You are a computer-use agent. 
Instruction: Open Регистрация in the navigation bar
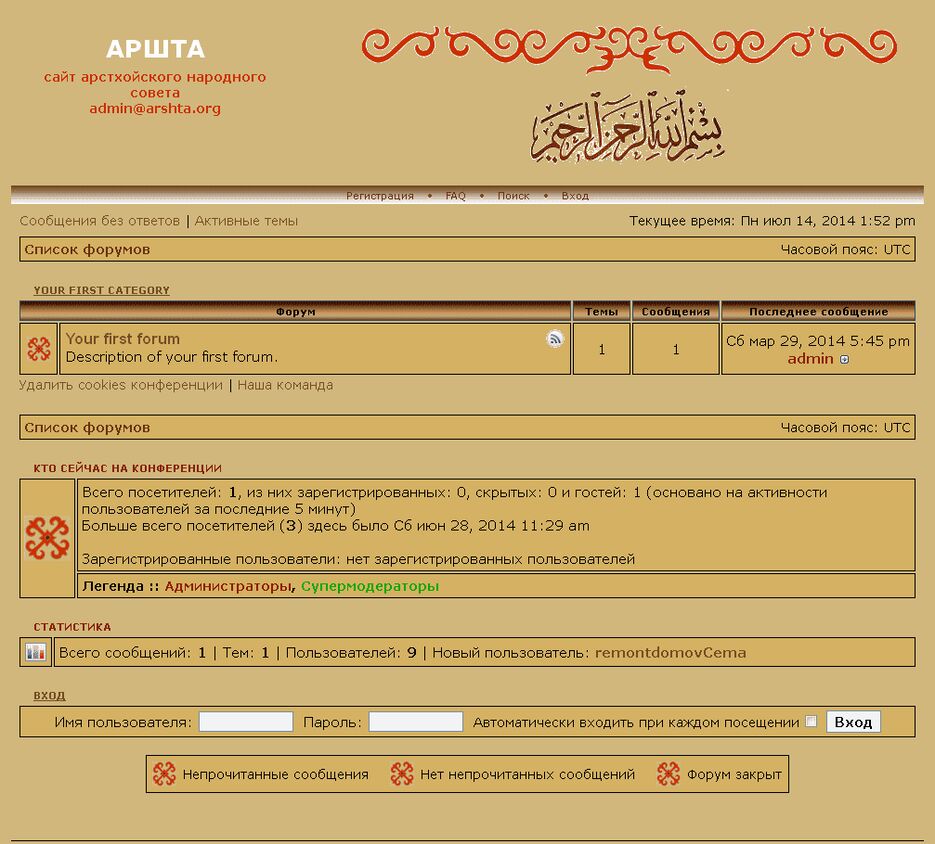[x=380, y=196]
